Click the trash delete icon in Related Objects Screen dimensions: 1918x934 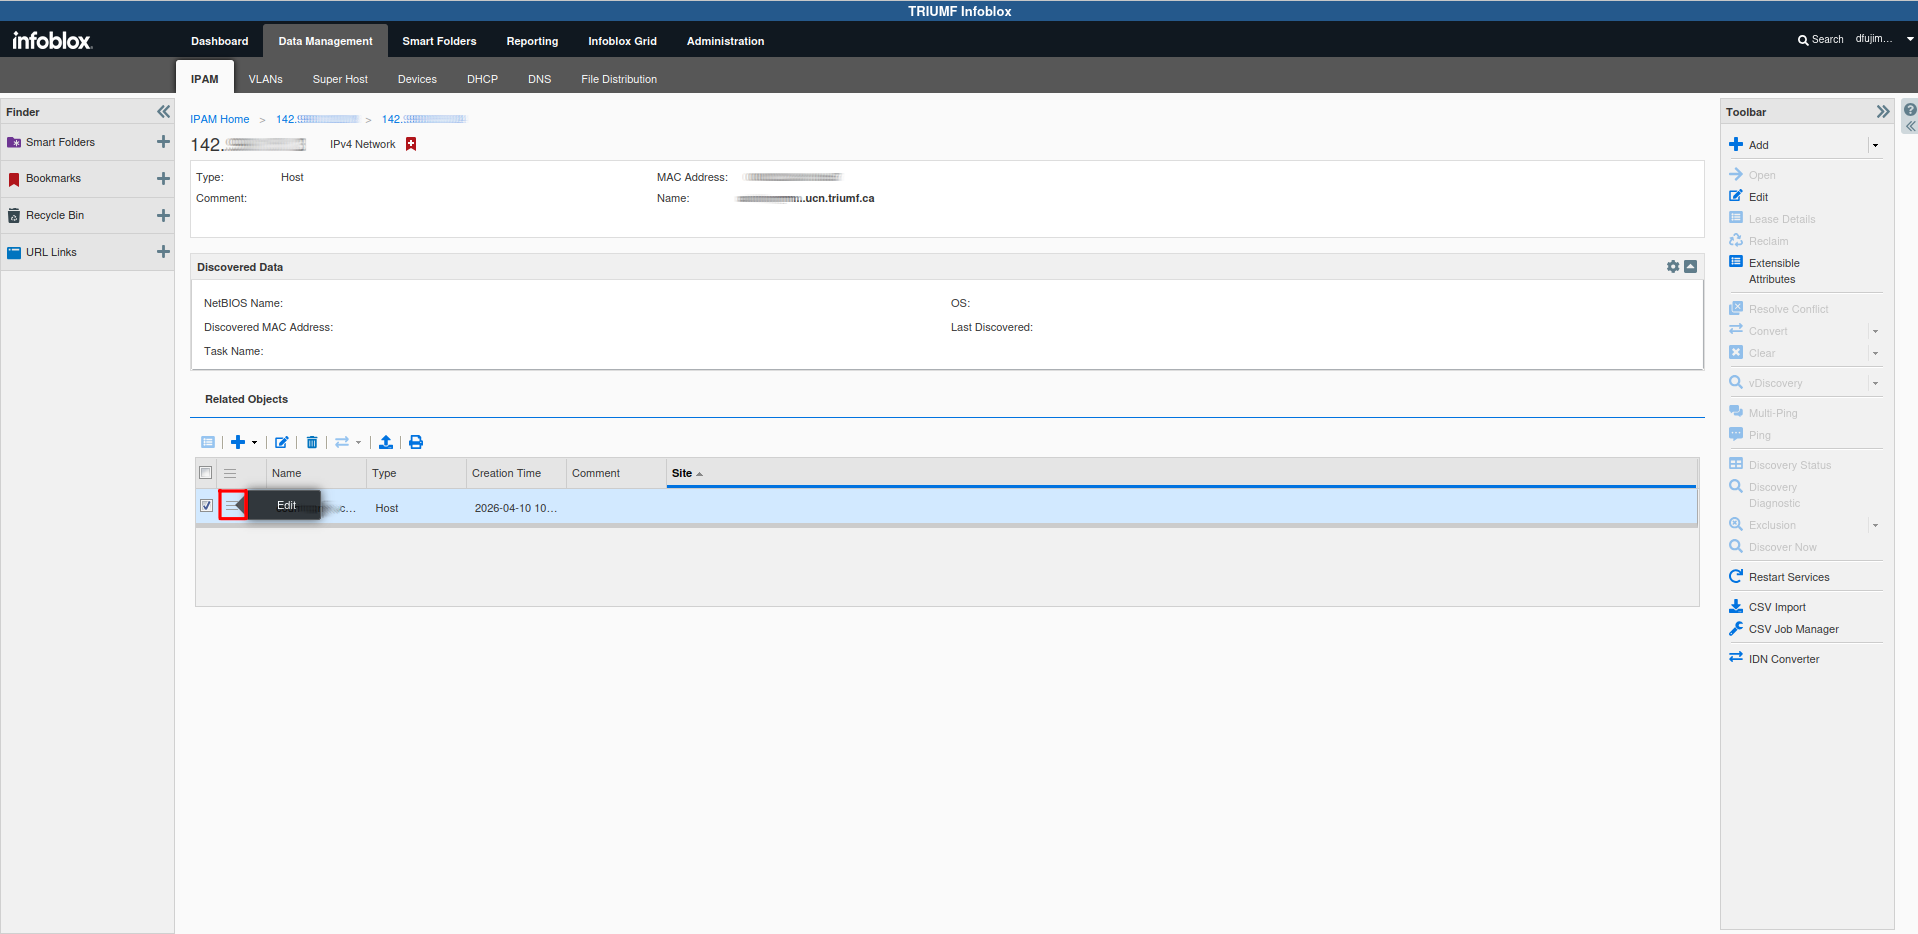click(312, 442)
